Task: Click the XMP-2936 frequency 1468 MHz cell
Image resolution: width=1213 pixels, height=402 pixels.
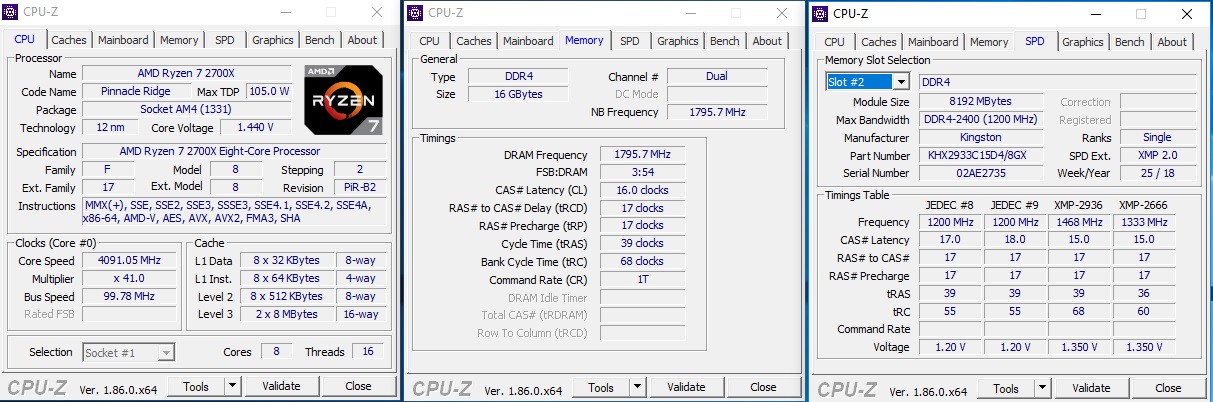Action: click(x=1077, y=222)
